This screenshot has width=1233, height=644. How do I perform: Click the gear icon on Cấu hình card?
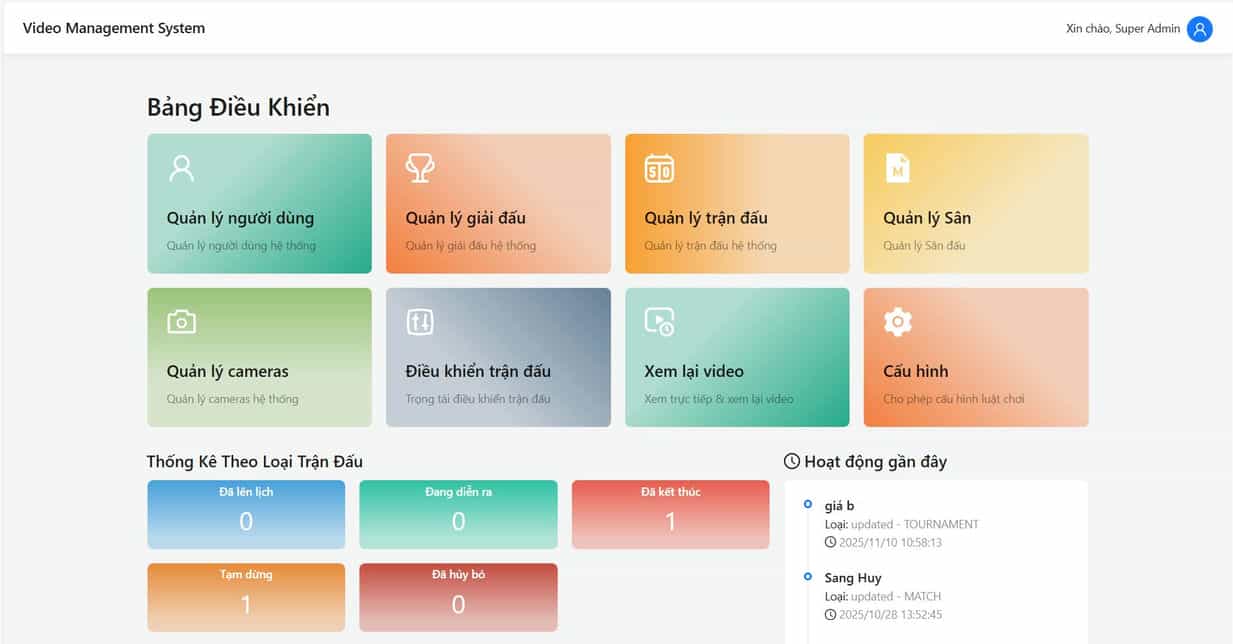898,321
